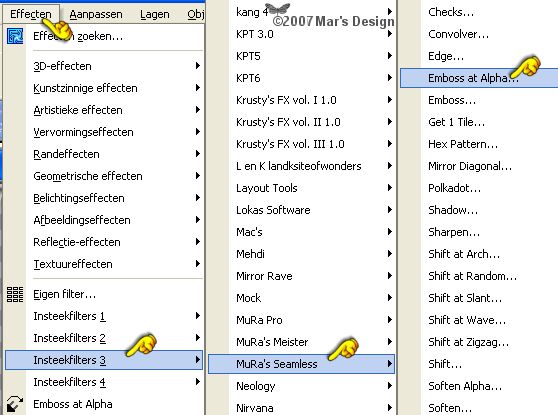Screen dimensions: 558x415
Task: Choose the Polkadot filter
Action: pyautogui.click(x=454, y=188)
